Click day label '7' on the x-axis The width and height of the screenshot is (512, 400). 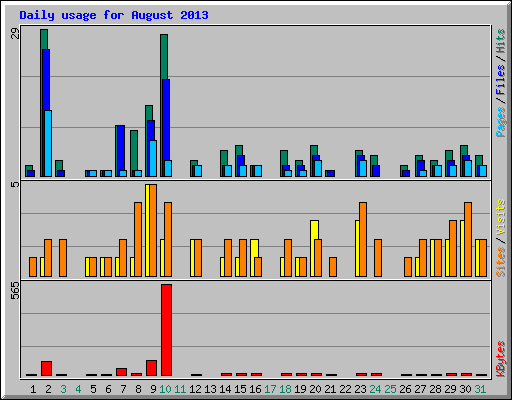(123, 389)
